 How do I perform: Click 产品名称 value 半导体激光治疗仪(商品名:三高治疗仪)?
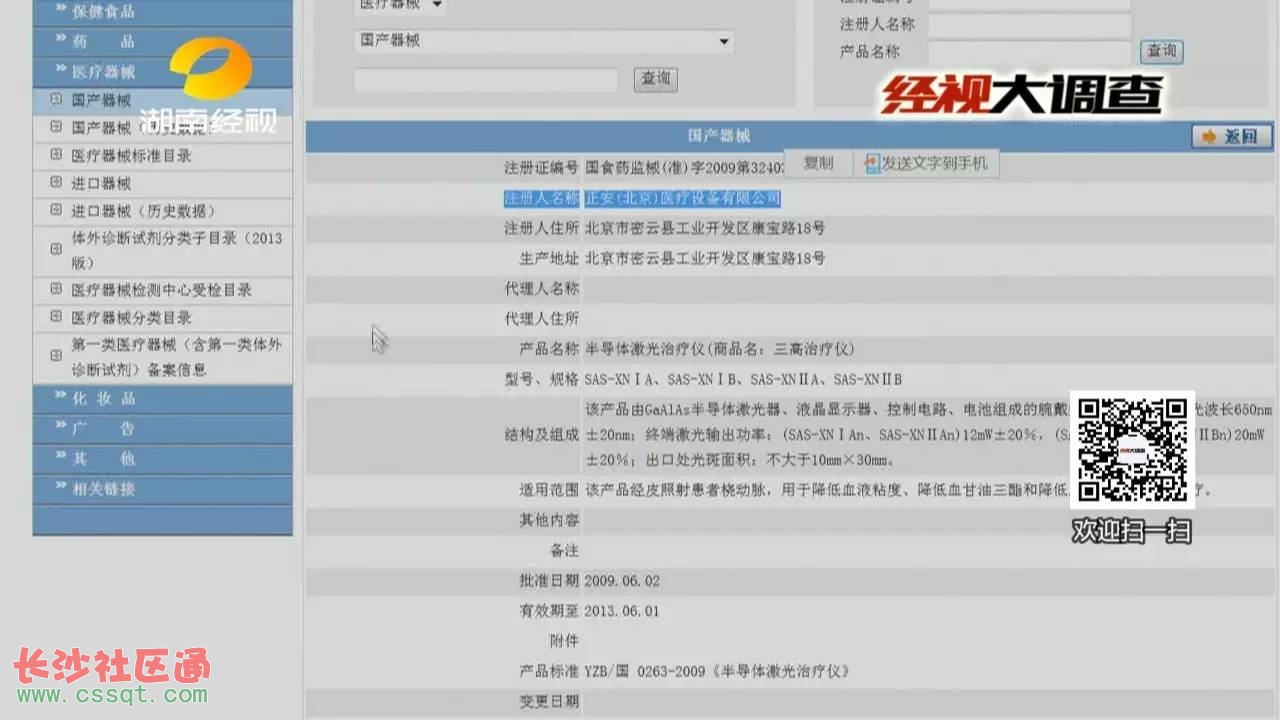[x=720, y=349]
